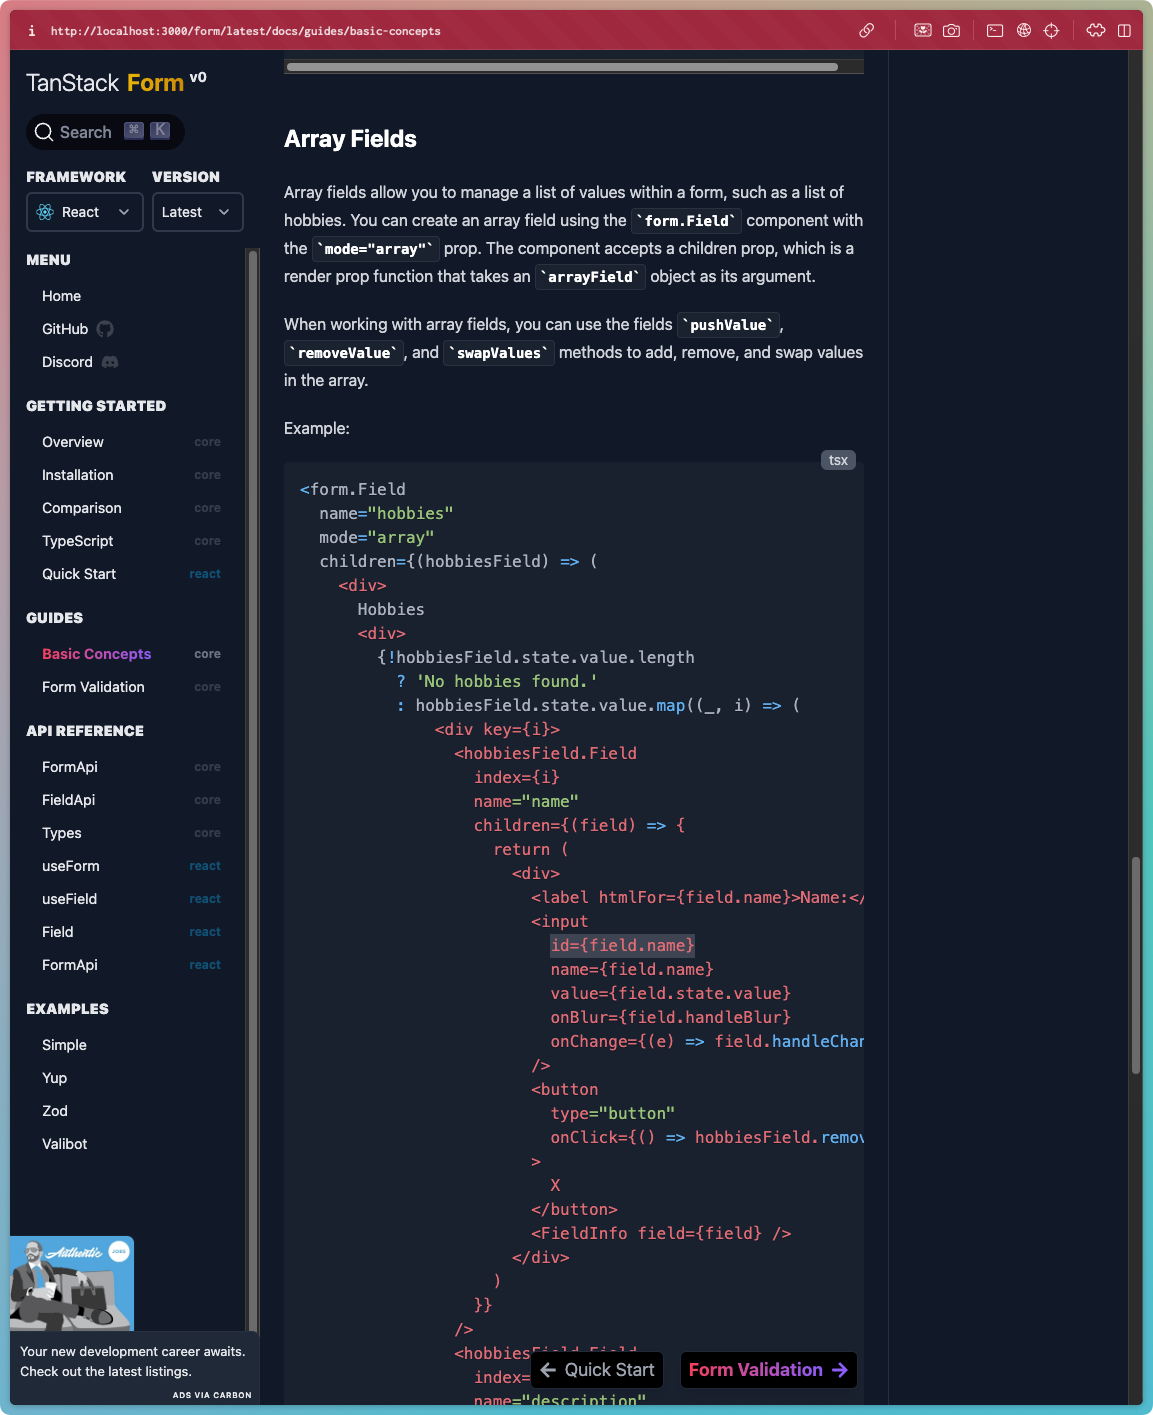Image resolution: width=1153 pixels, height=1415 pixels.
Task: Click the localhost URL address bar
Action: [x=246, y=31]
